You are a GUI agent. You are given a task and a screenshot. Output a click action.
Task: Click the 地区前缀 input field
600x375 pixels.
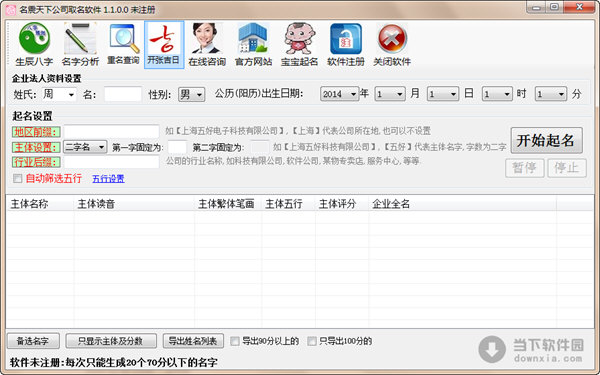111,131
